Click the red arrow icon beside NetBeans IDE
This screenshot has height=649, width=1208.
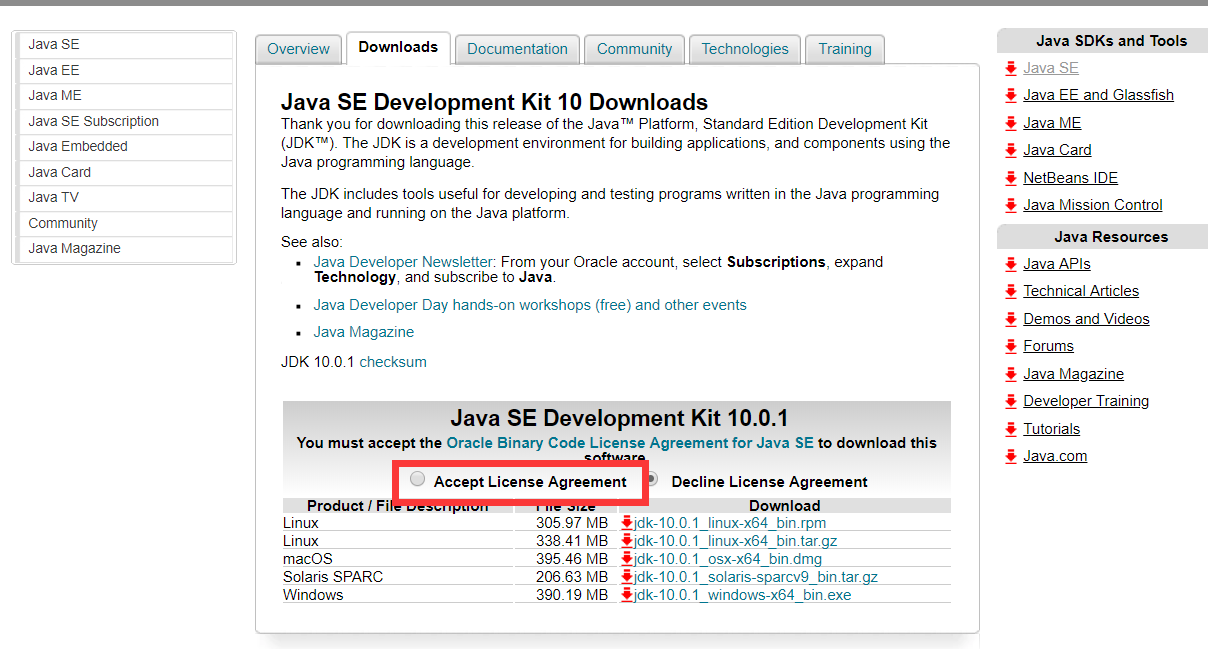[1011, 179]
